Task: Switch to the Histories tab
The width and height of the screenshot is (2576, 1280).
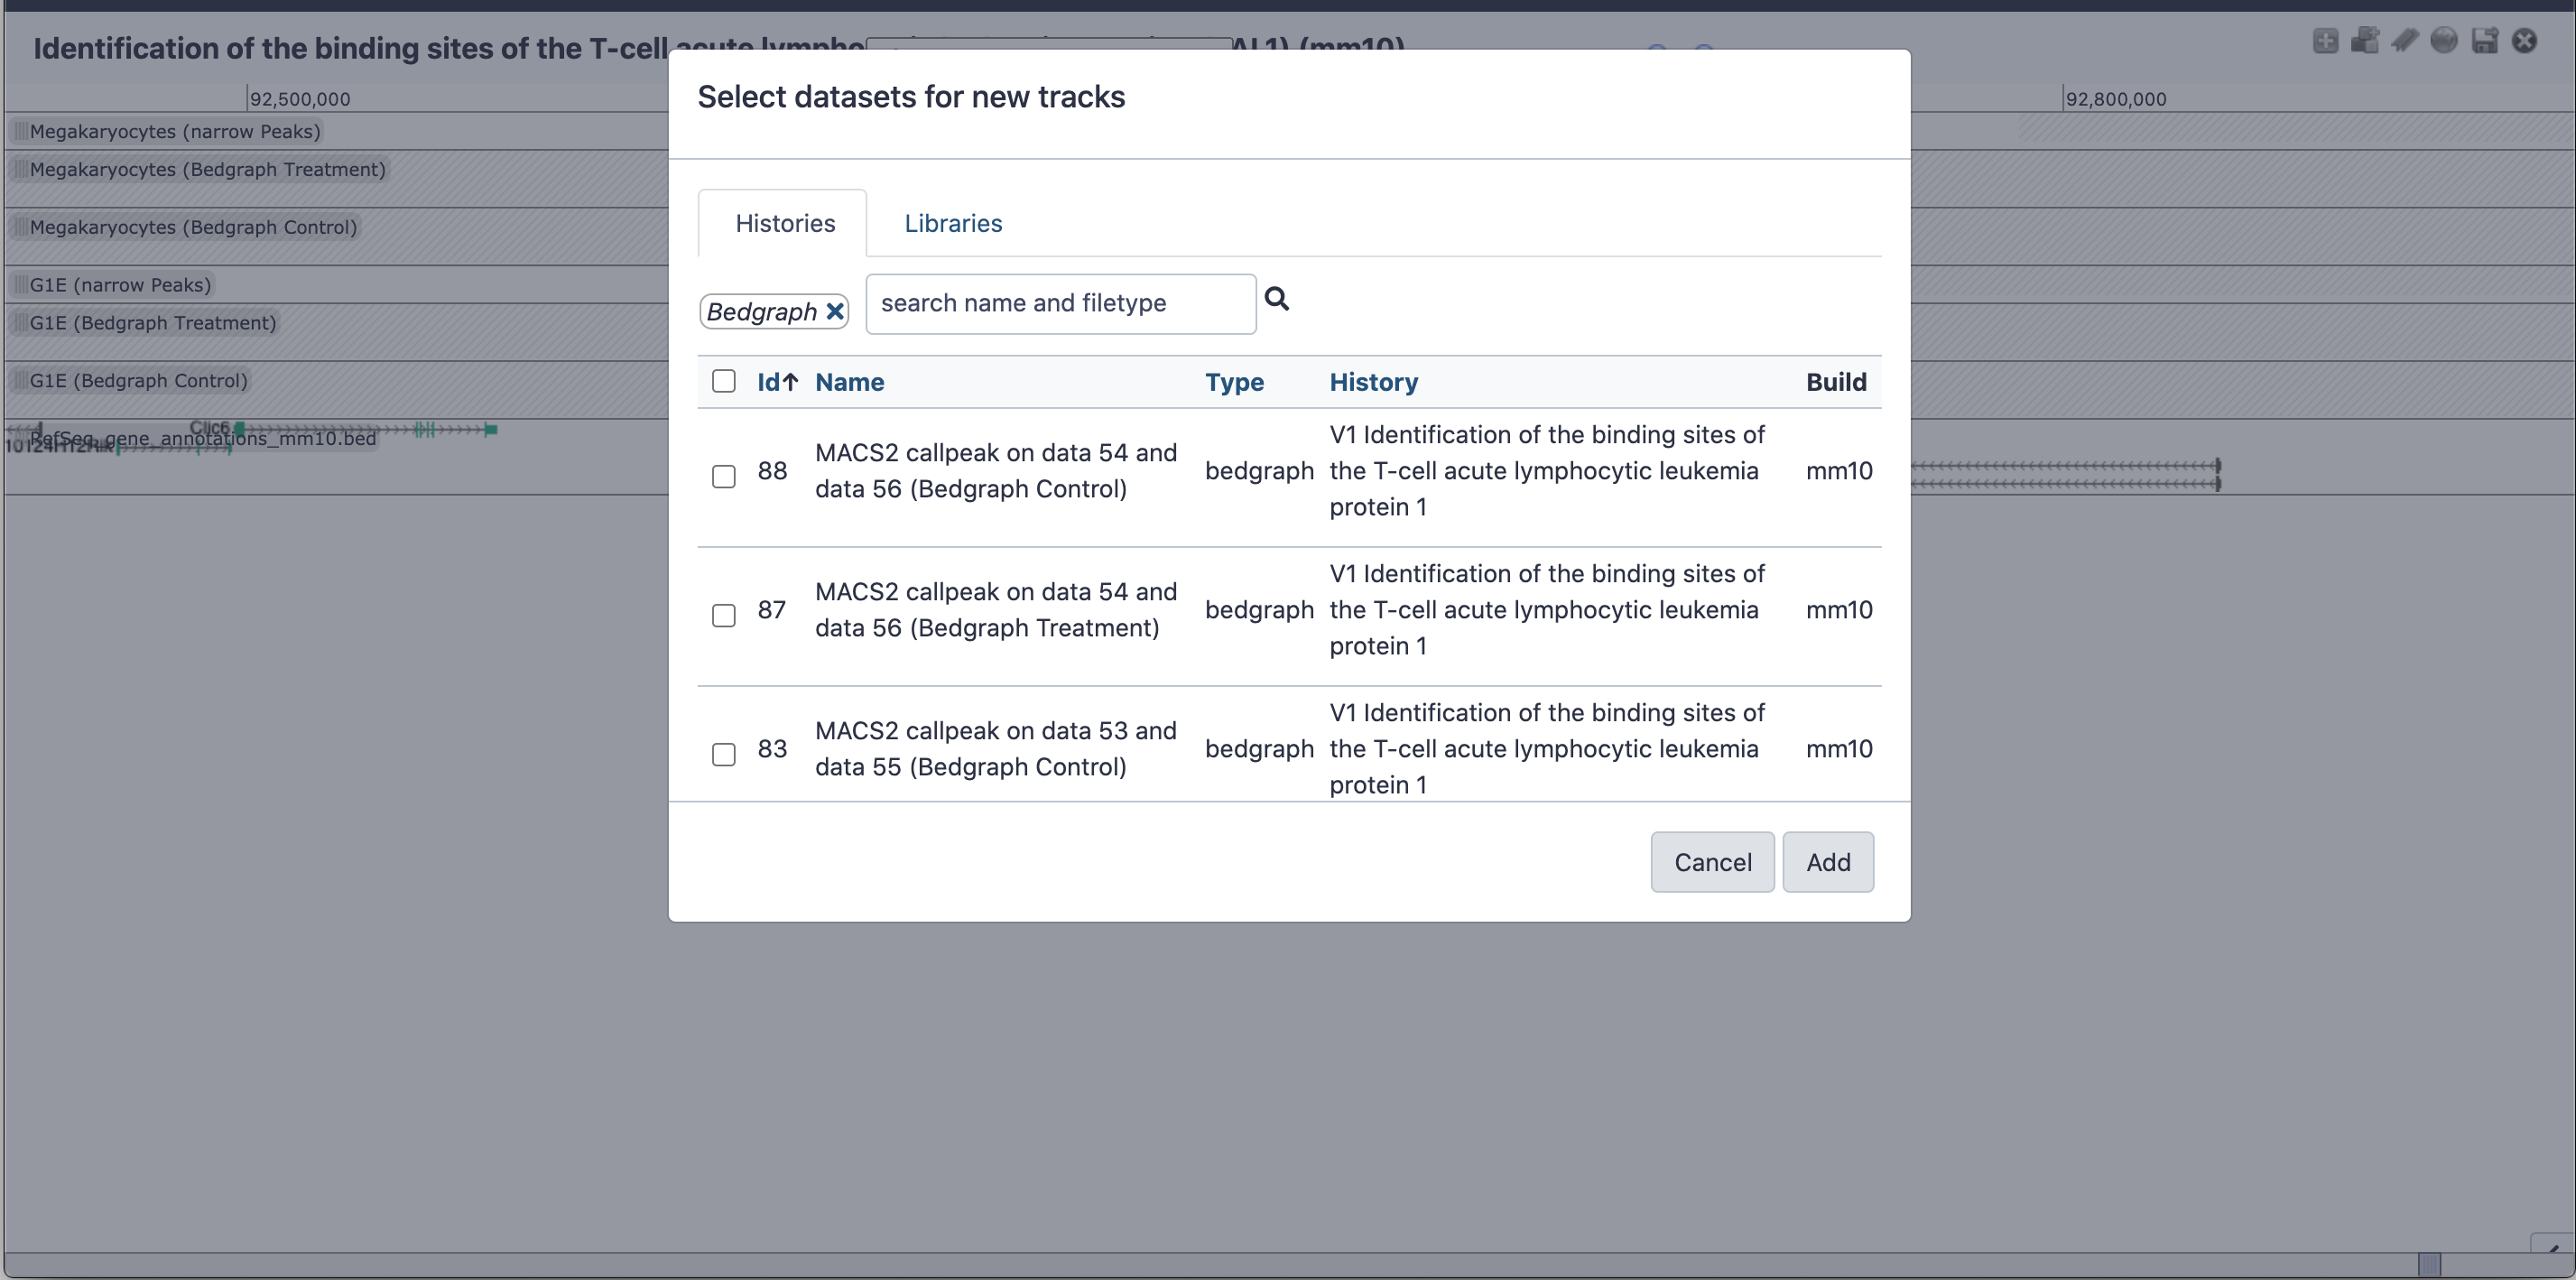Action: pyautogui.click(x=783, y=224)
